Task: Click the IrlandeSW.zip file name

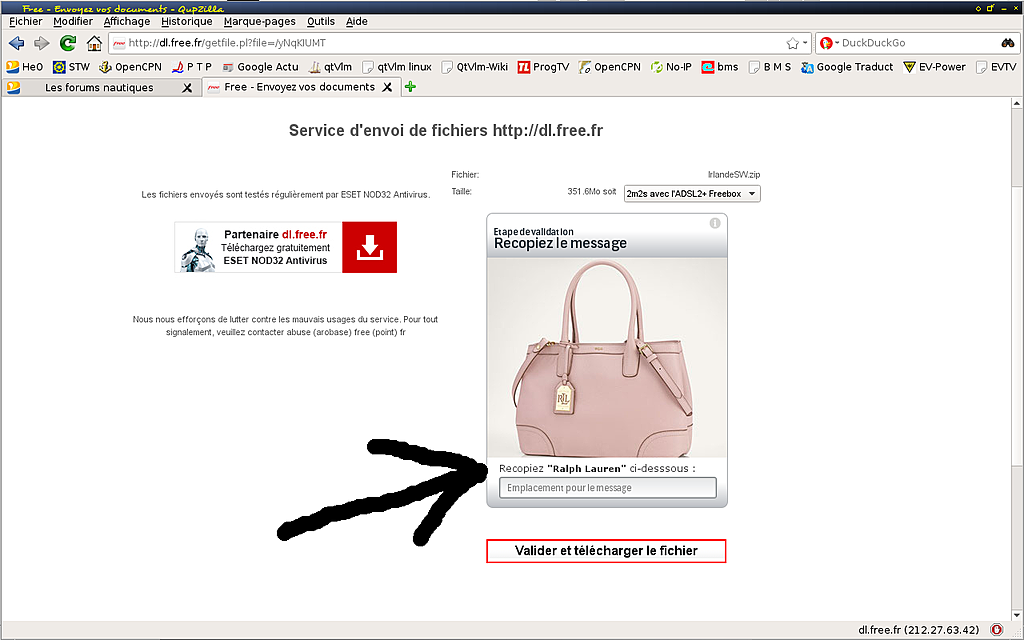Action: (734, 175)
